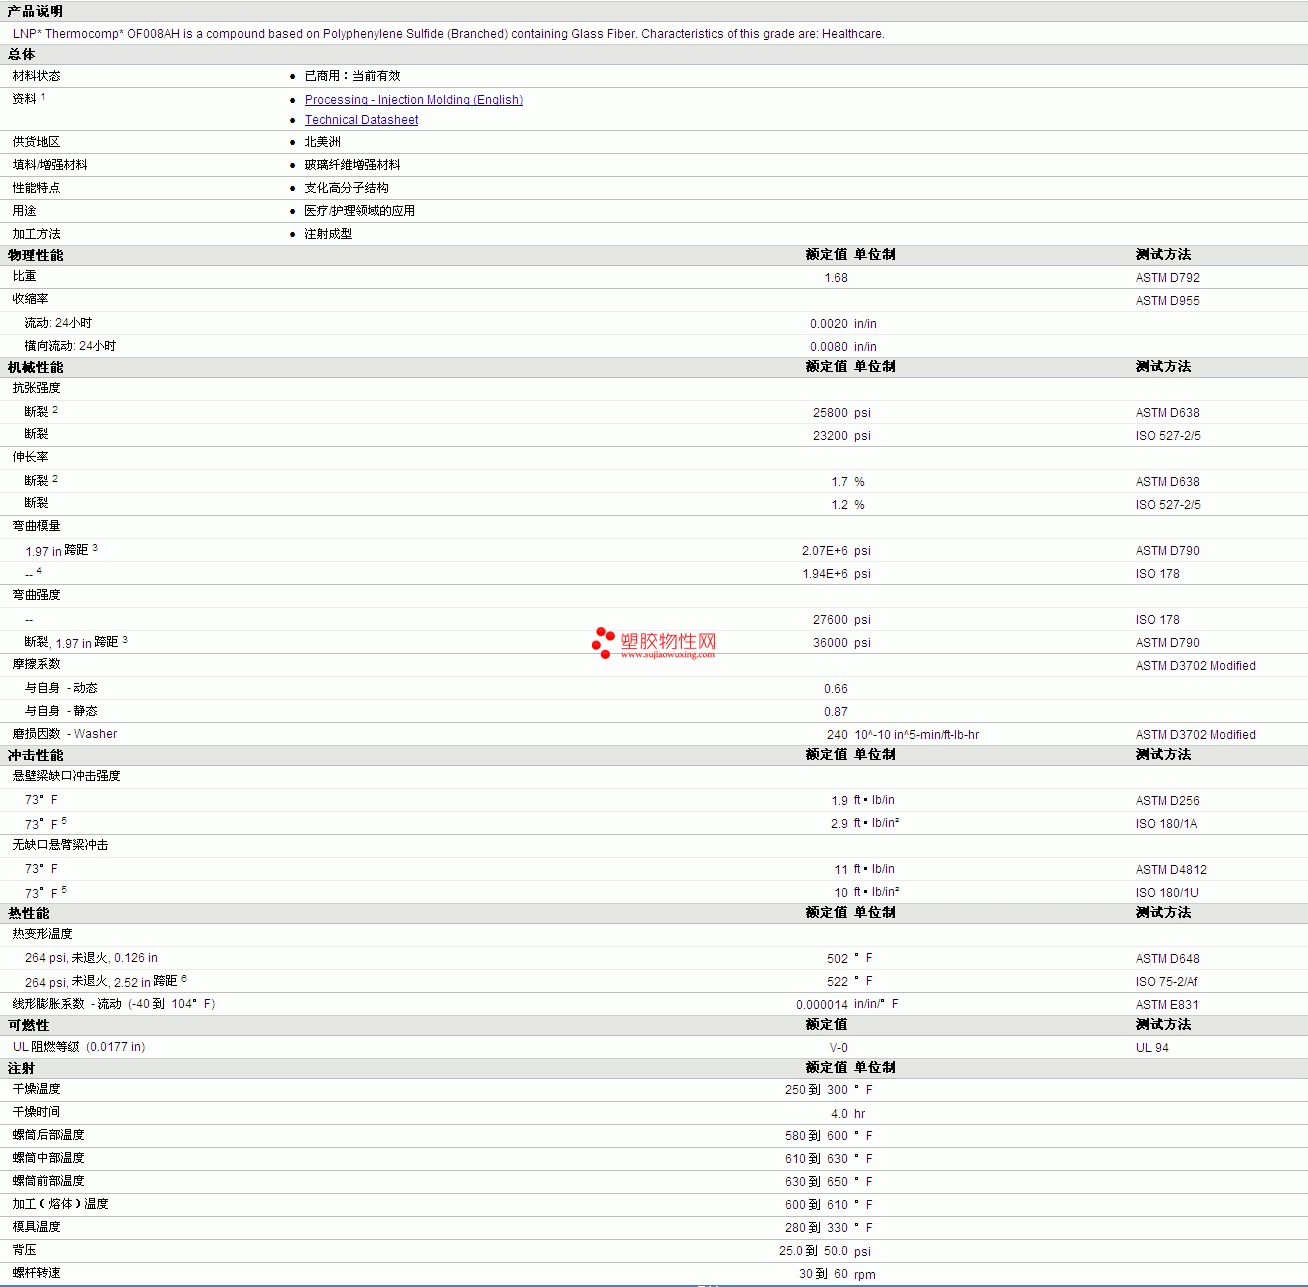
Task: Select elongation value 1.7
Action: click(x=839, y=482)
